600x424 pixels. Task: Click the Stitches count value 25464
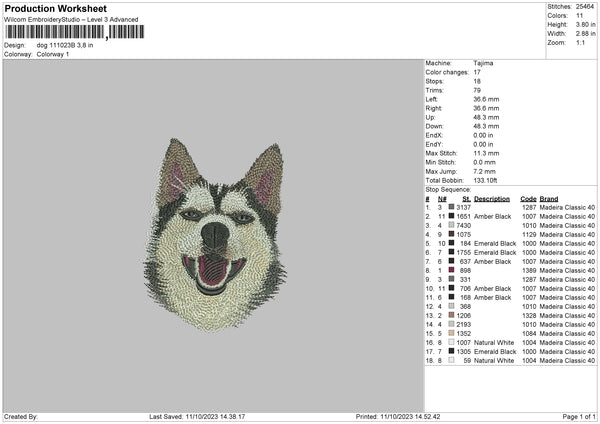[585, 7]
